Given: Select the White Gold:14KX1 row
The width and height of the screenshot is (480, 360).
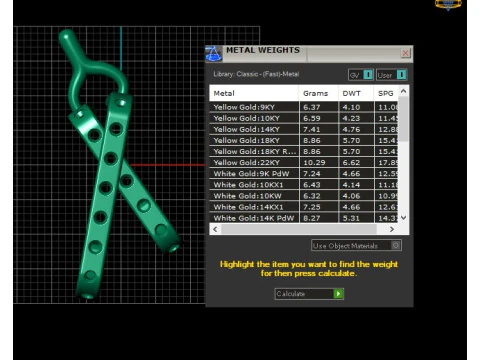Looking at the screenshot, I should tap(304, 207).
